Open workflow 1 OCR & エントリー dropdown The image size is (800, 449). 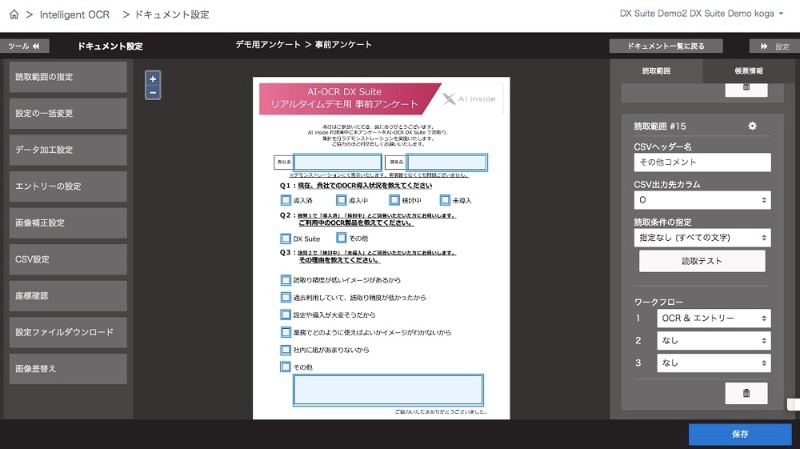[x=714, y=318]
